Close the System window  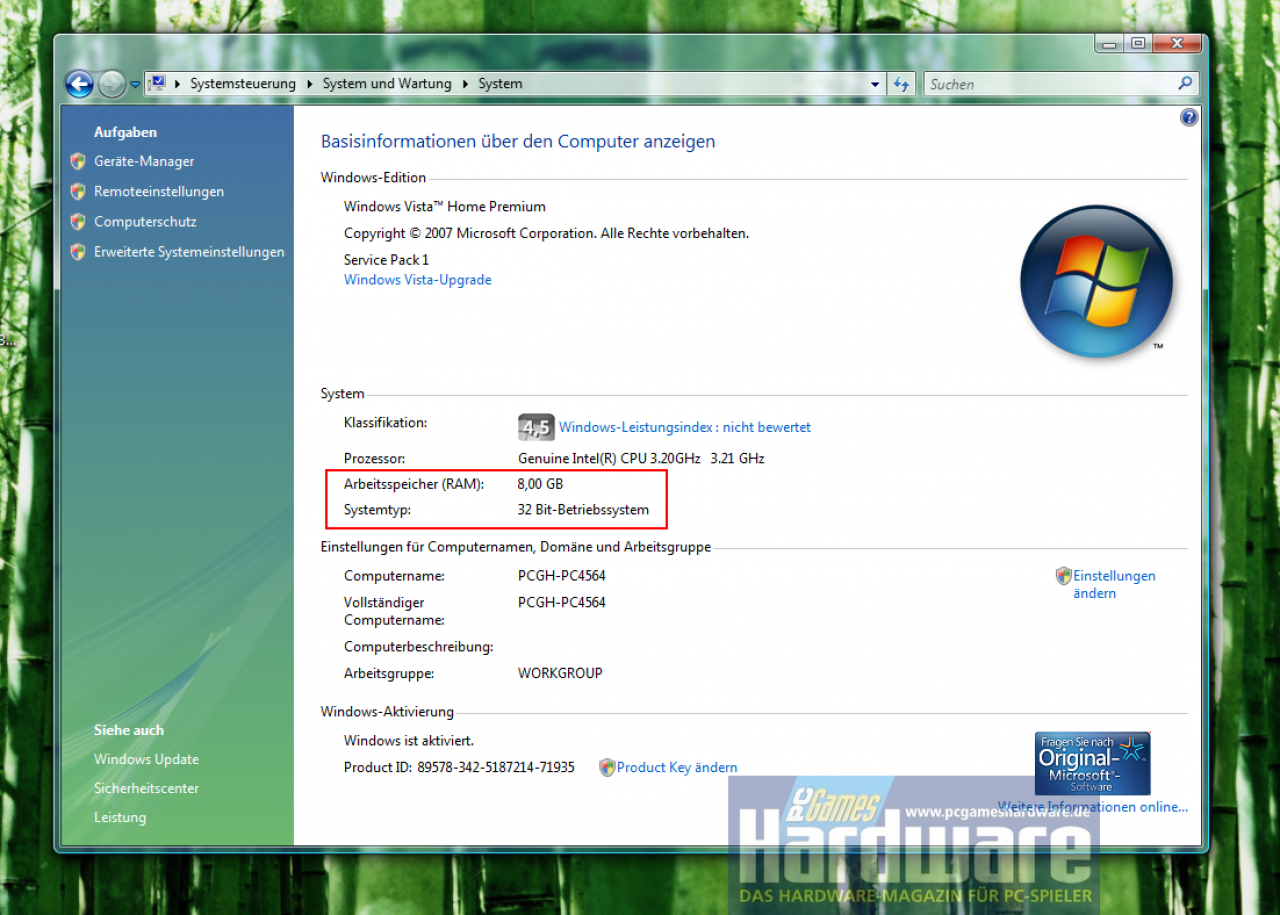tap(1176, 43)
